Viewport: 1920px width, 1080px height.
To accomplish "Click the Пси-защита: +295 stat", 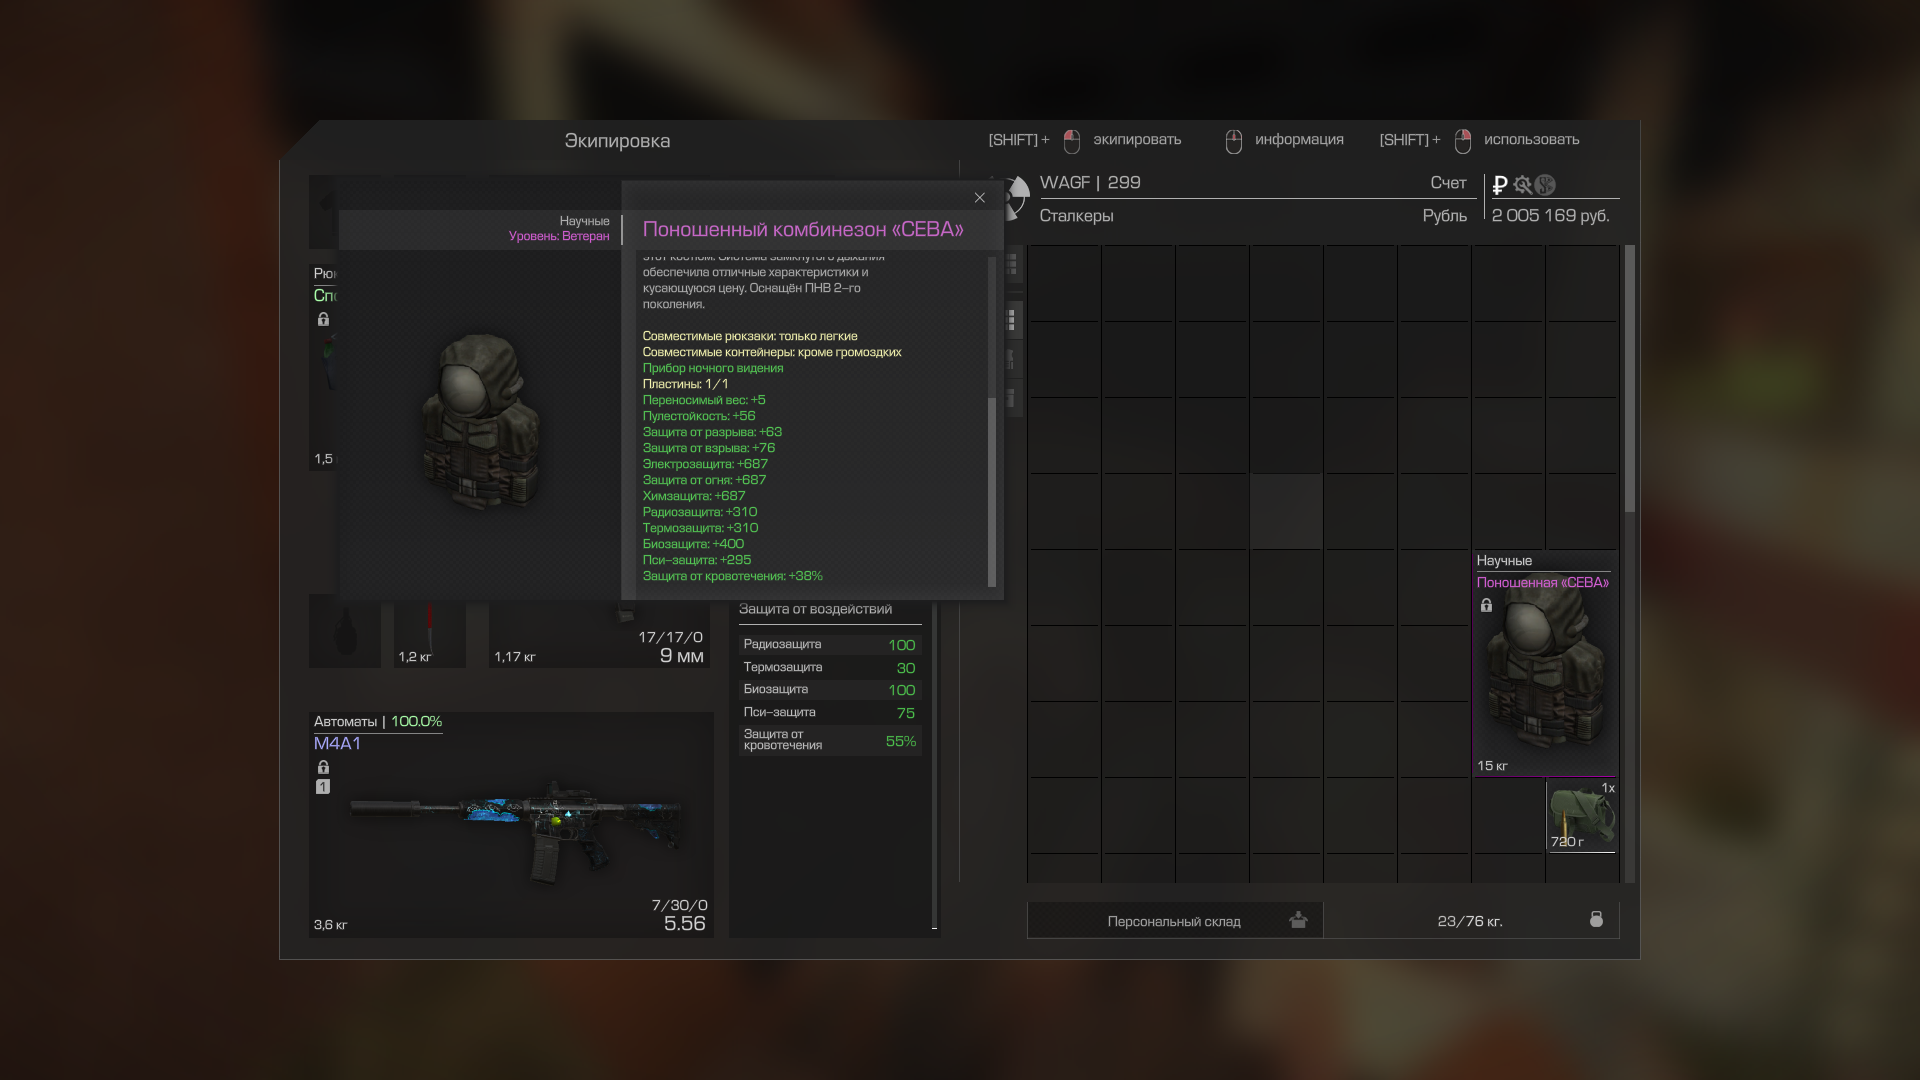I will coord(697,560).
